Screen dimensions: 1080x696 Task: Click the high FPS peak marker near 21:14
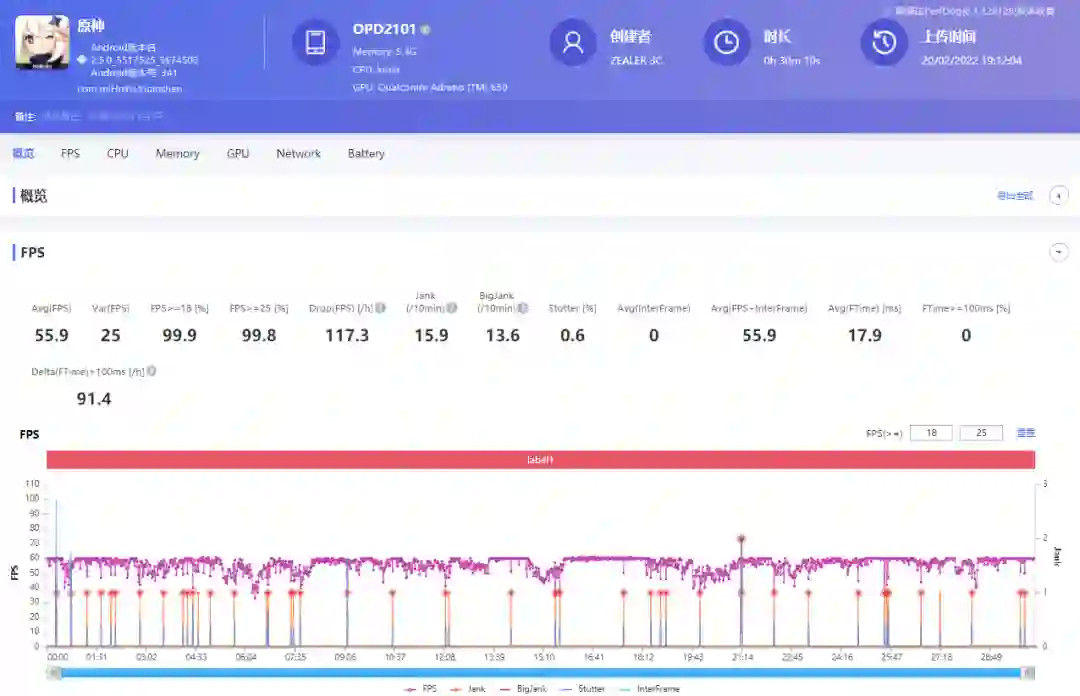tap(741, 538)
